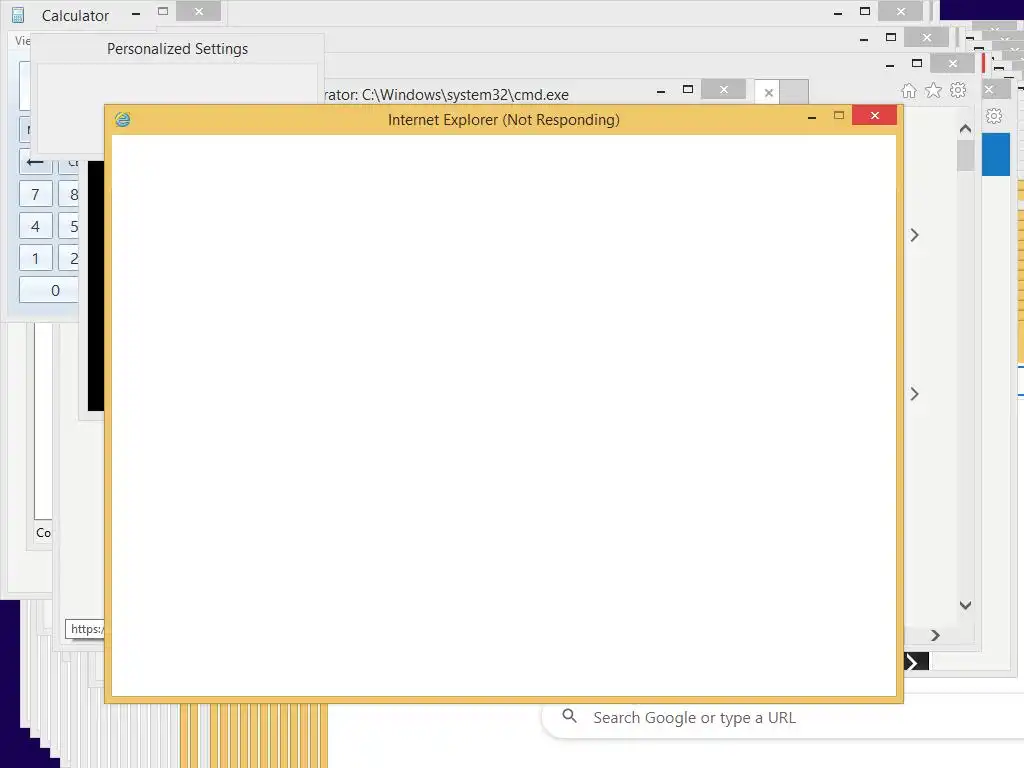
Task: Close the cmd.exe window
Action: click(724, 89)
